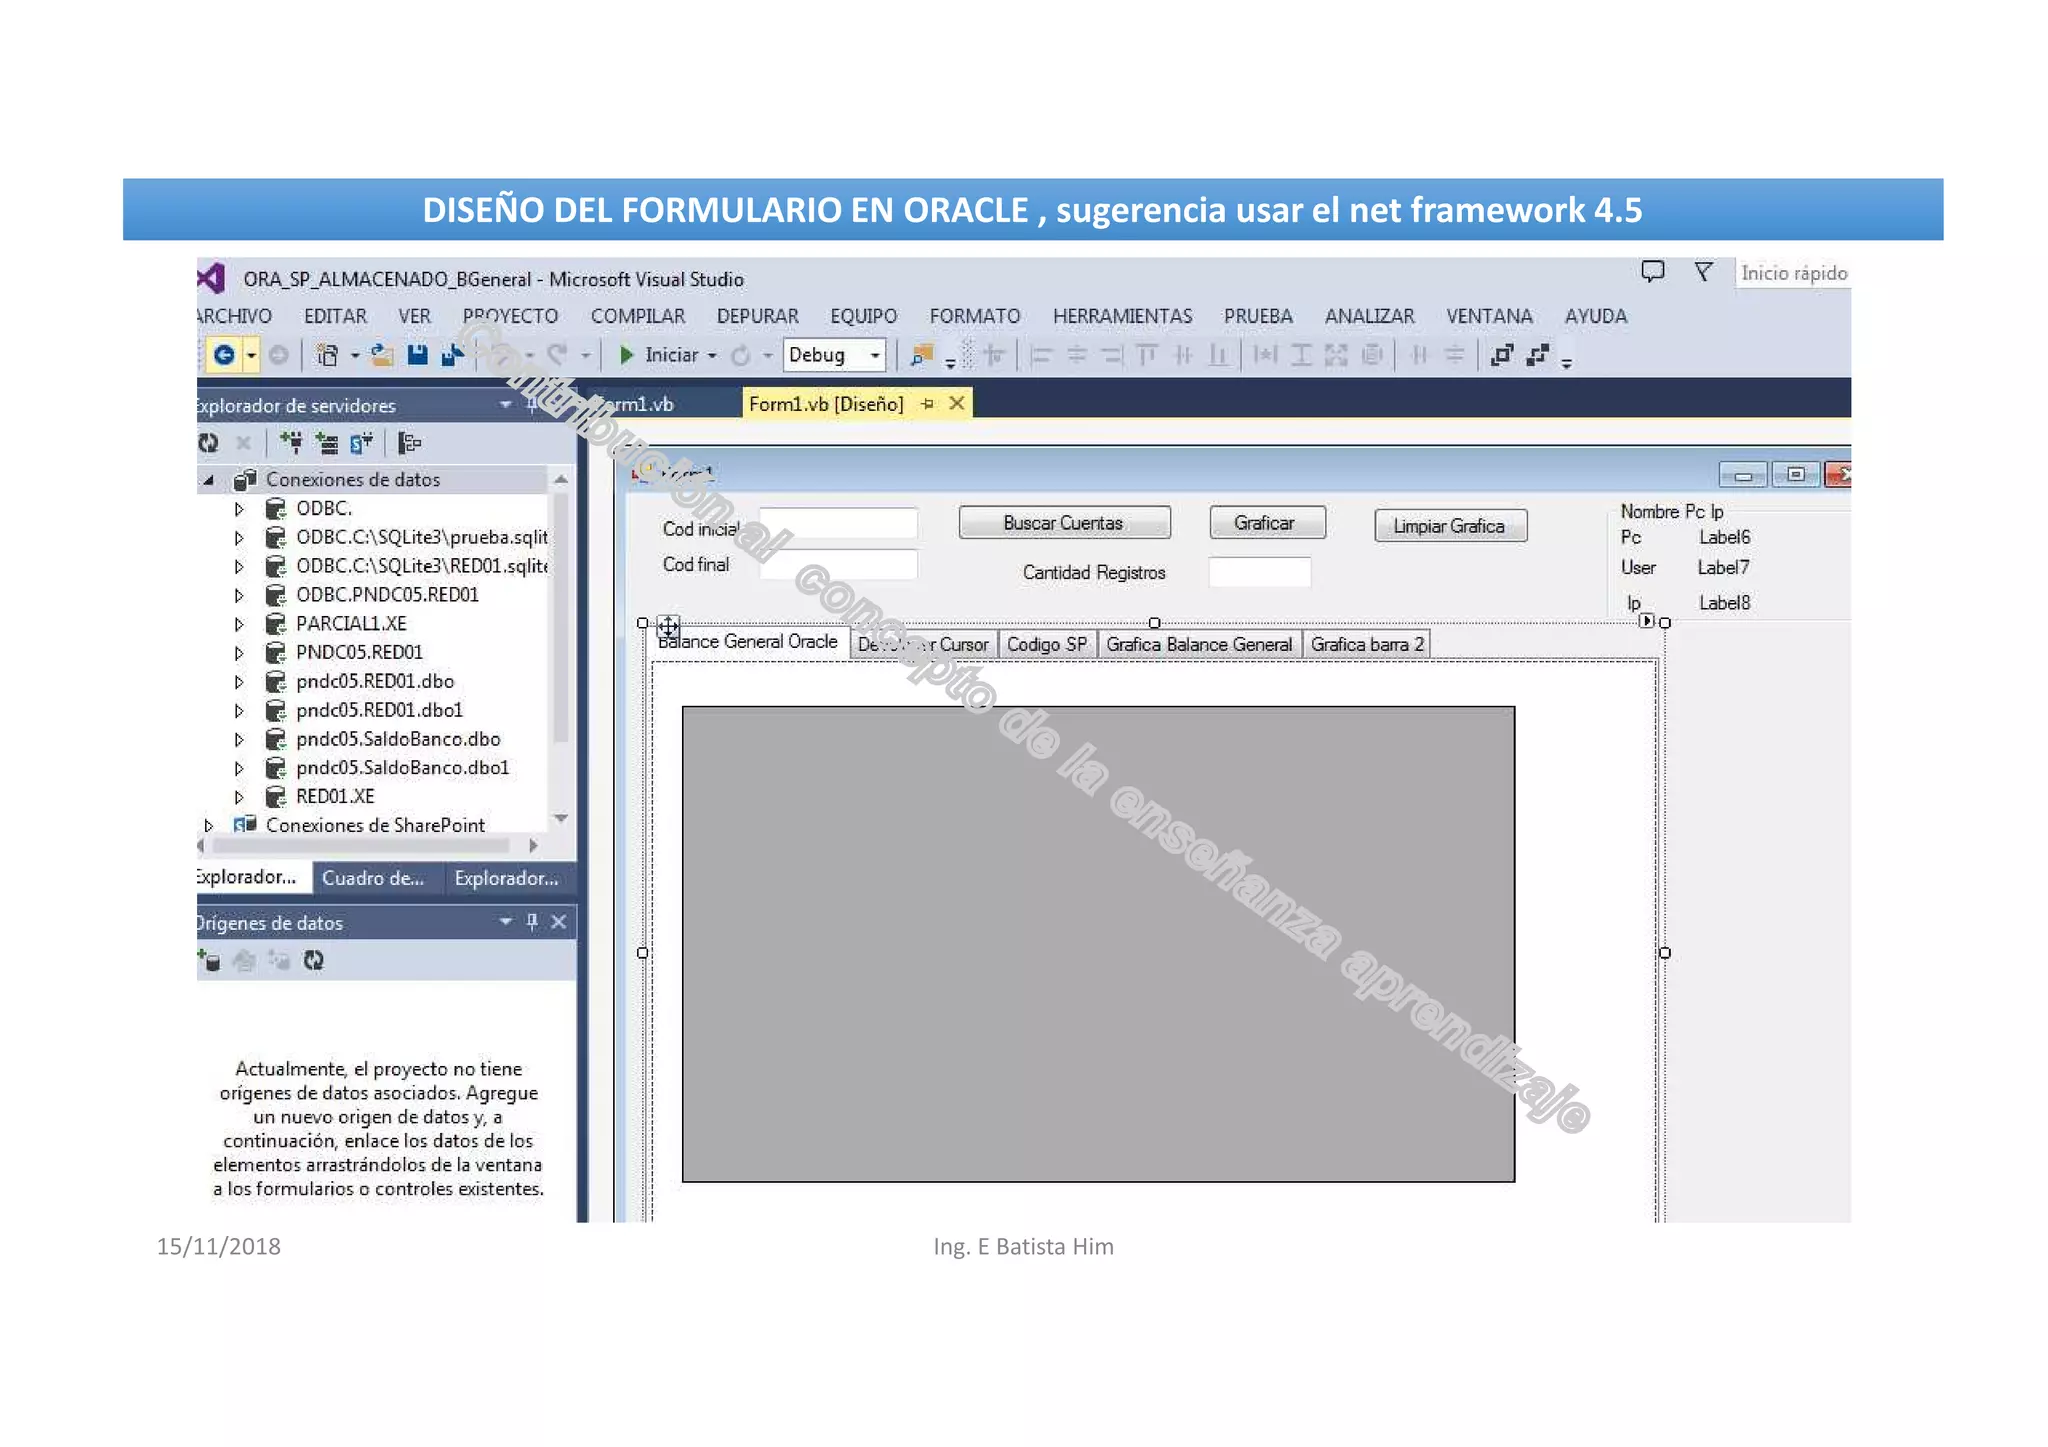Switch to the Grafica barra 2 tab
This screenshot has height=1447, width=2048.
[1367, 645]
